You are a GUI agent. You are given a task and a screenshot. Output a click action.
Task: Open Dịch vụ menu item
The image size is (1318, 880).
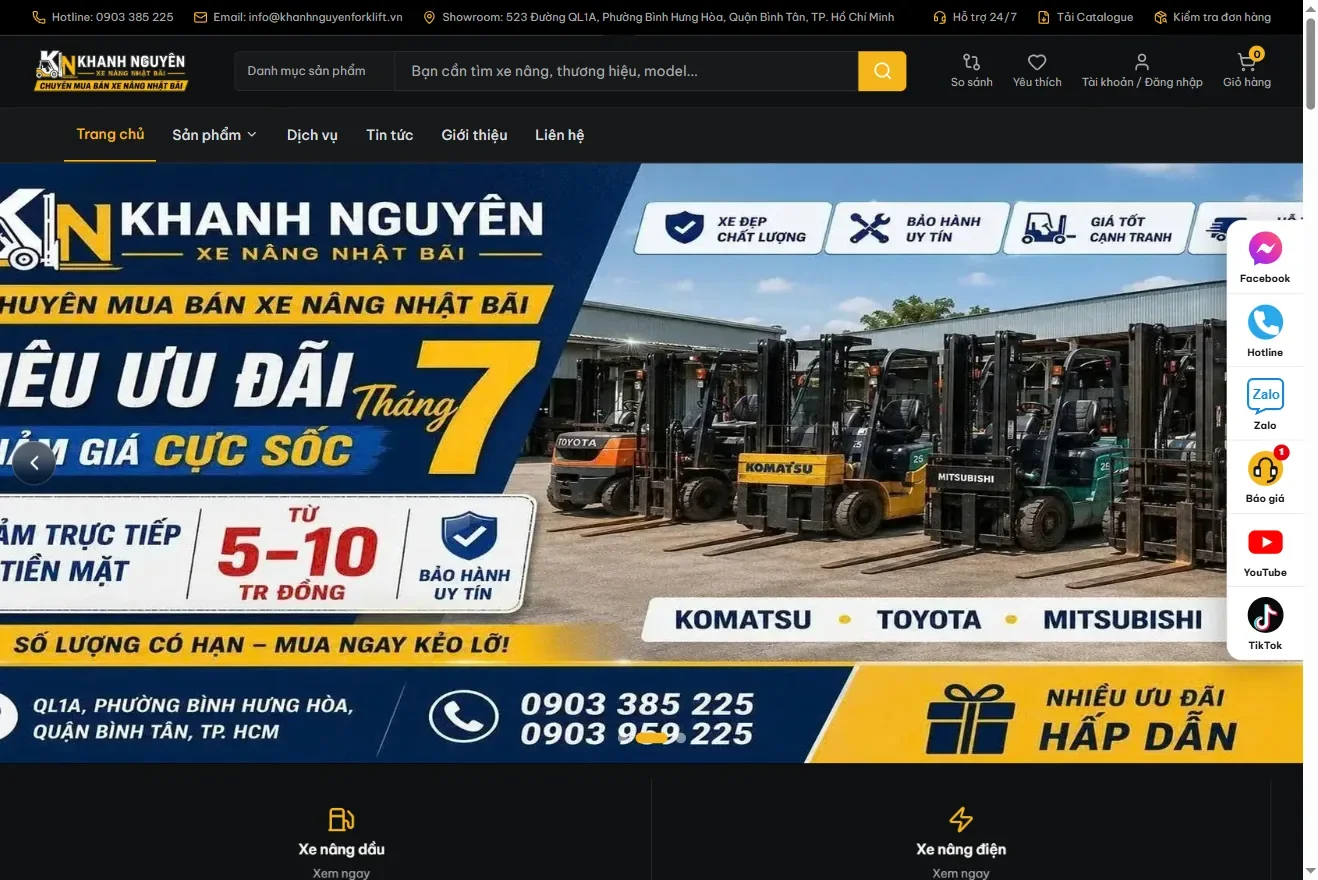click(312, 135)
